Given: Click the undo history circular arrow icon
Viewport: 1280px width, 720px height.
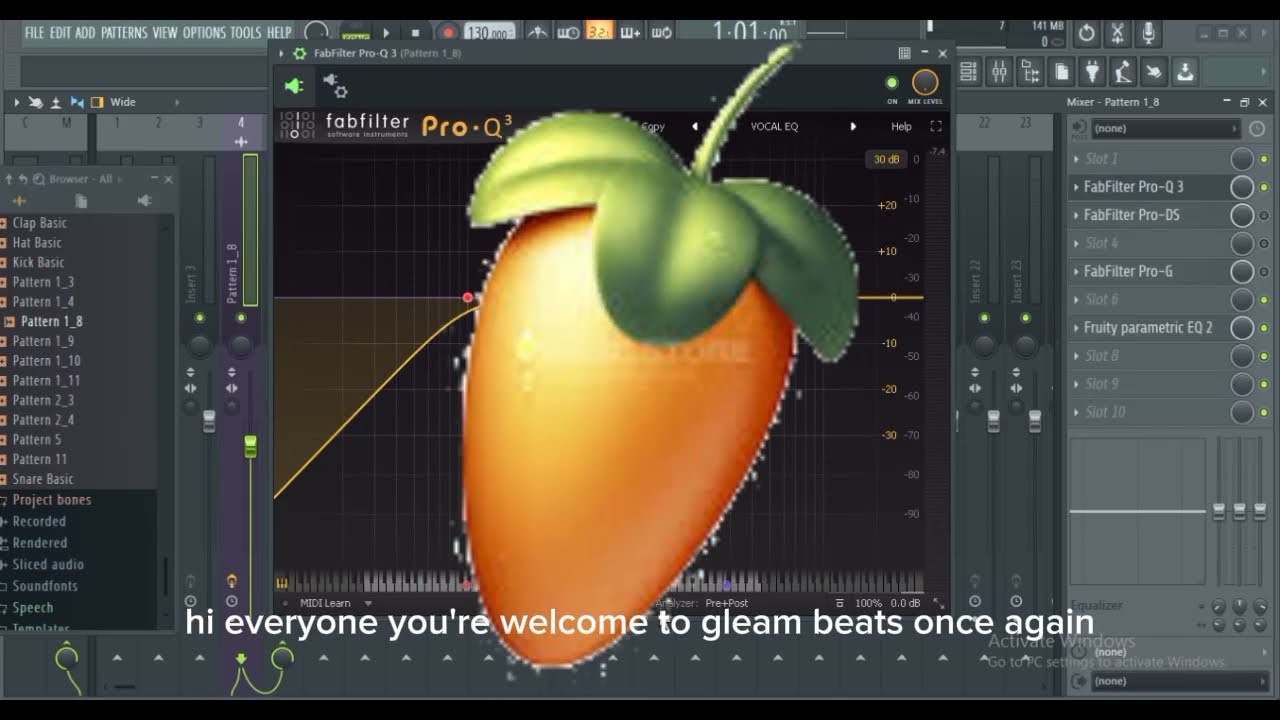Looking at the screenshot, I should point(1087,33).
